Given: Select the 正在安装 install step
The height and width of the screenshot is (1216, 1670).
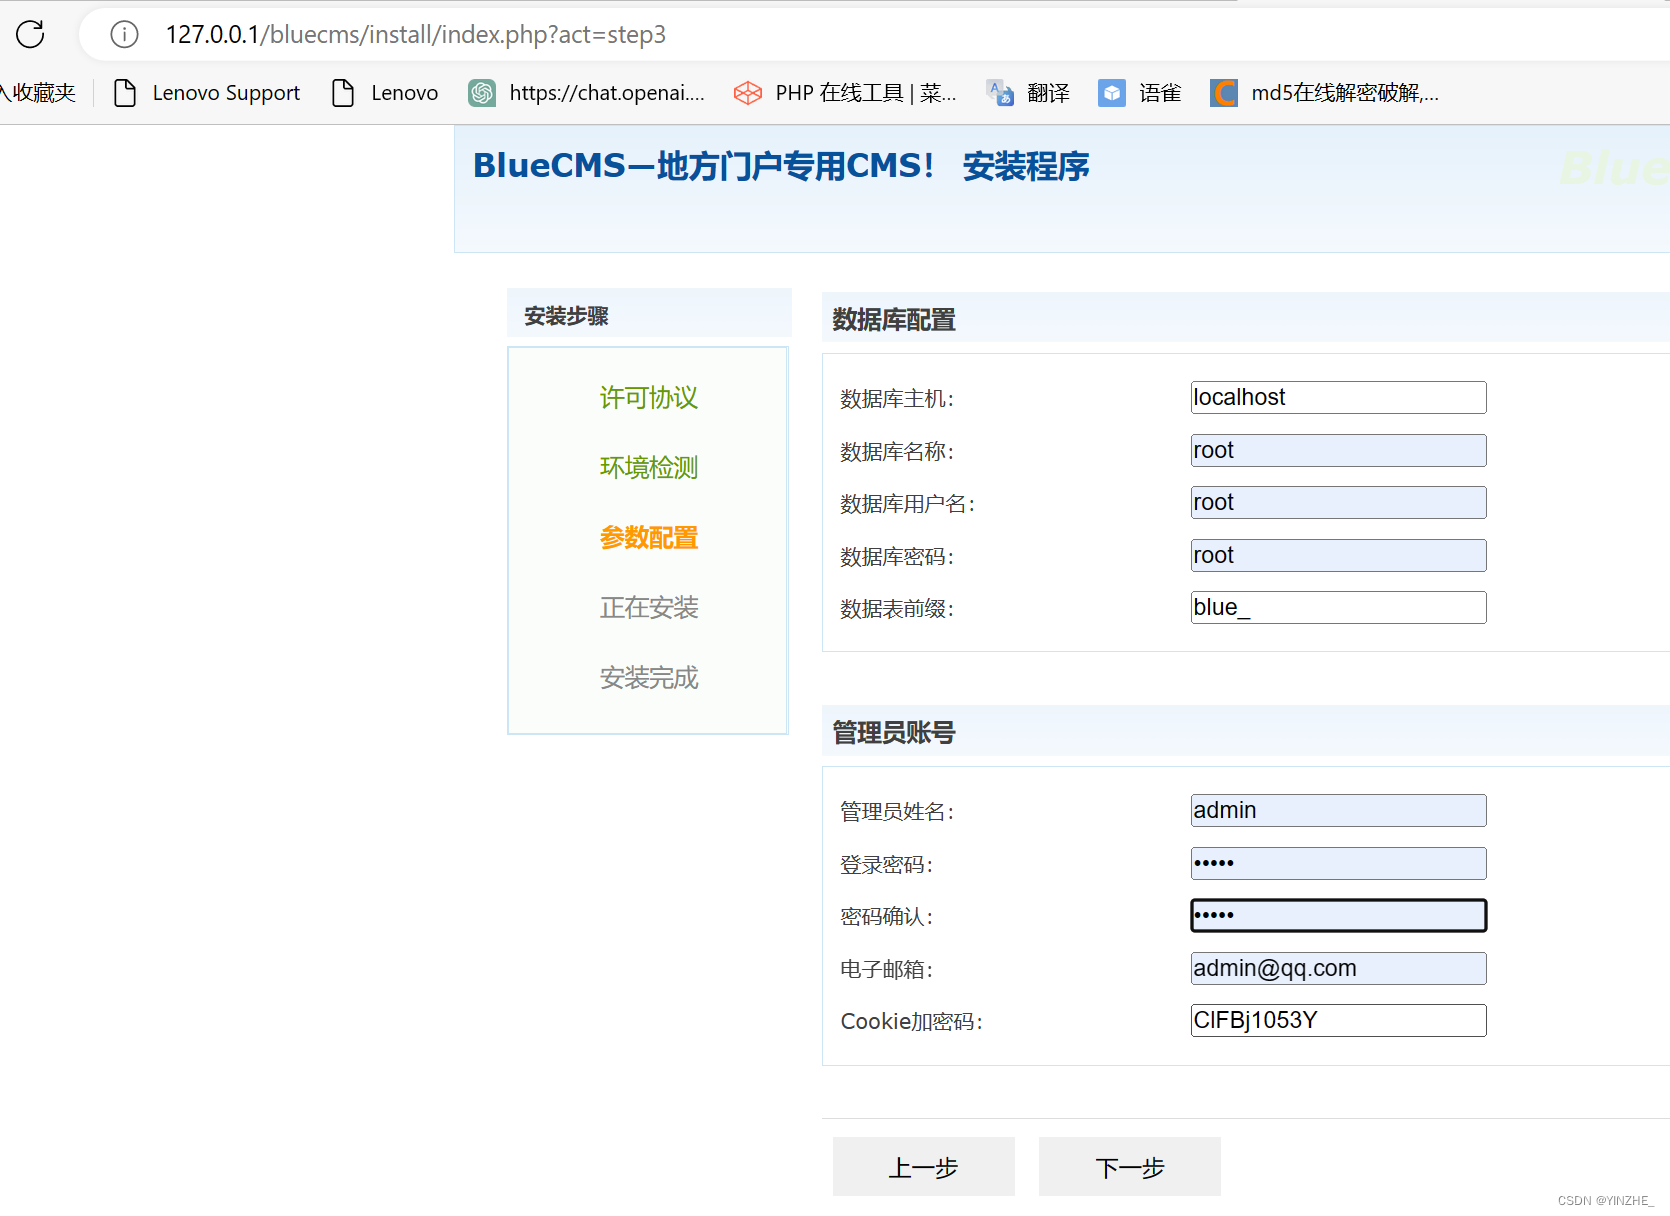Looking at the screenshot, I should tap(648, 608).
